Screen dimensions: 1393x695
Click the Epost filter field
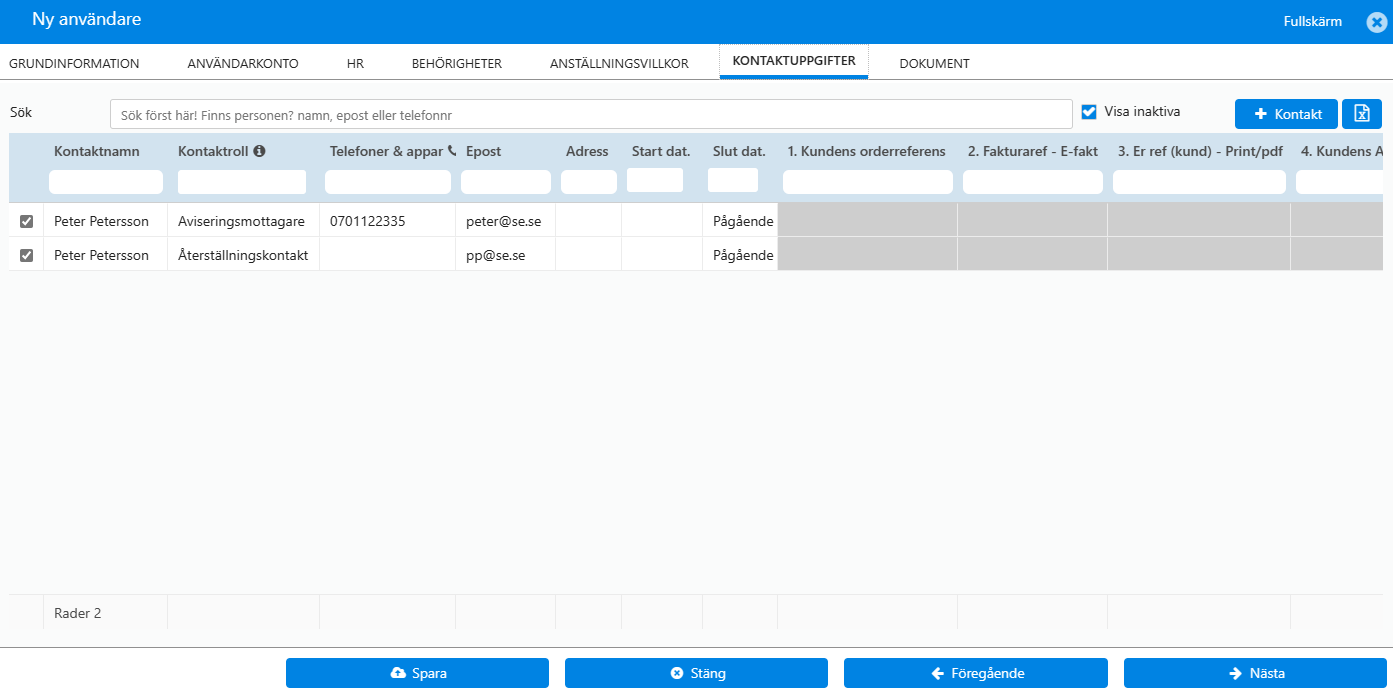(506, 182)
